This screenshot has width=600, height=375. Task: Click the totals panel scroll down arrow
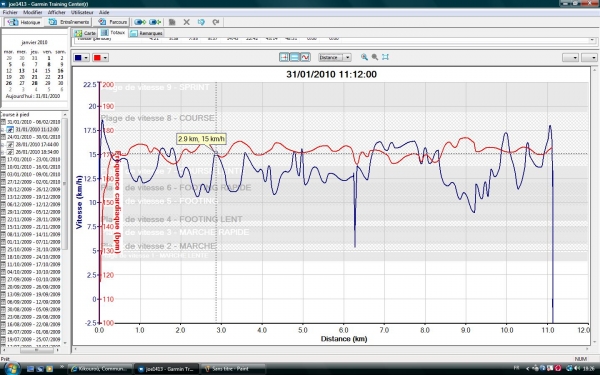[592, 40]
